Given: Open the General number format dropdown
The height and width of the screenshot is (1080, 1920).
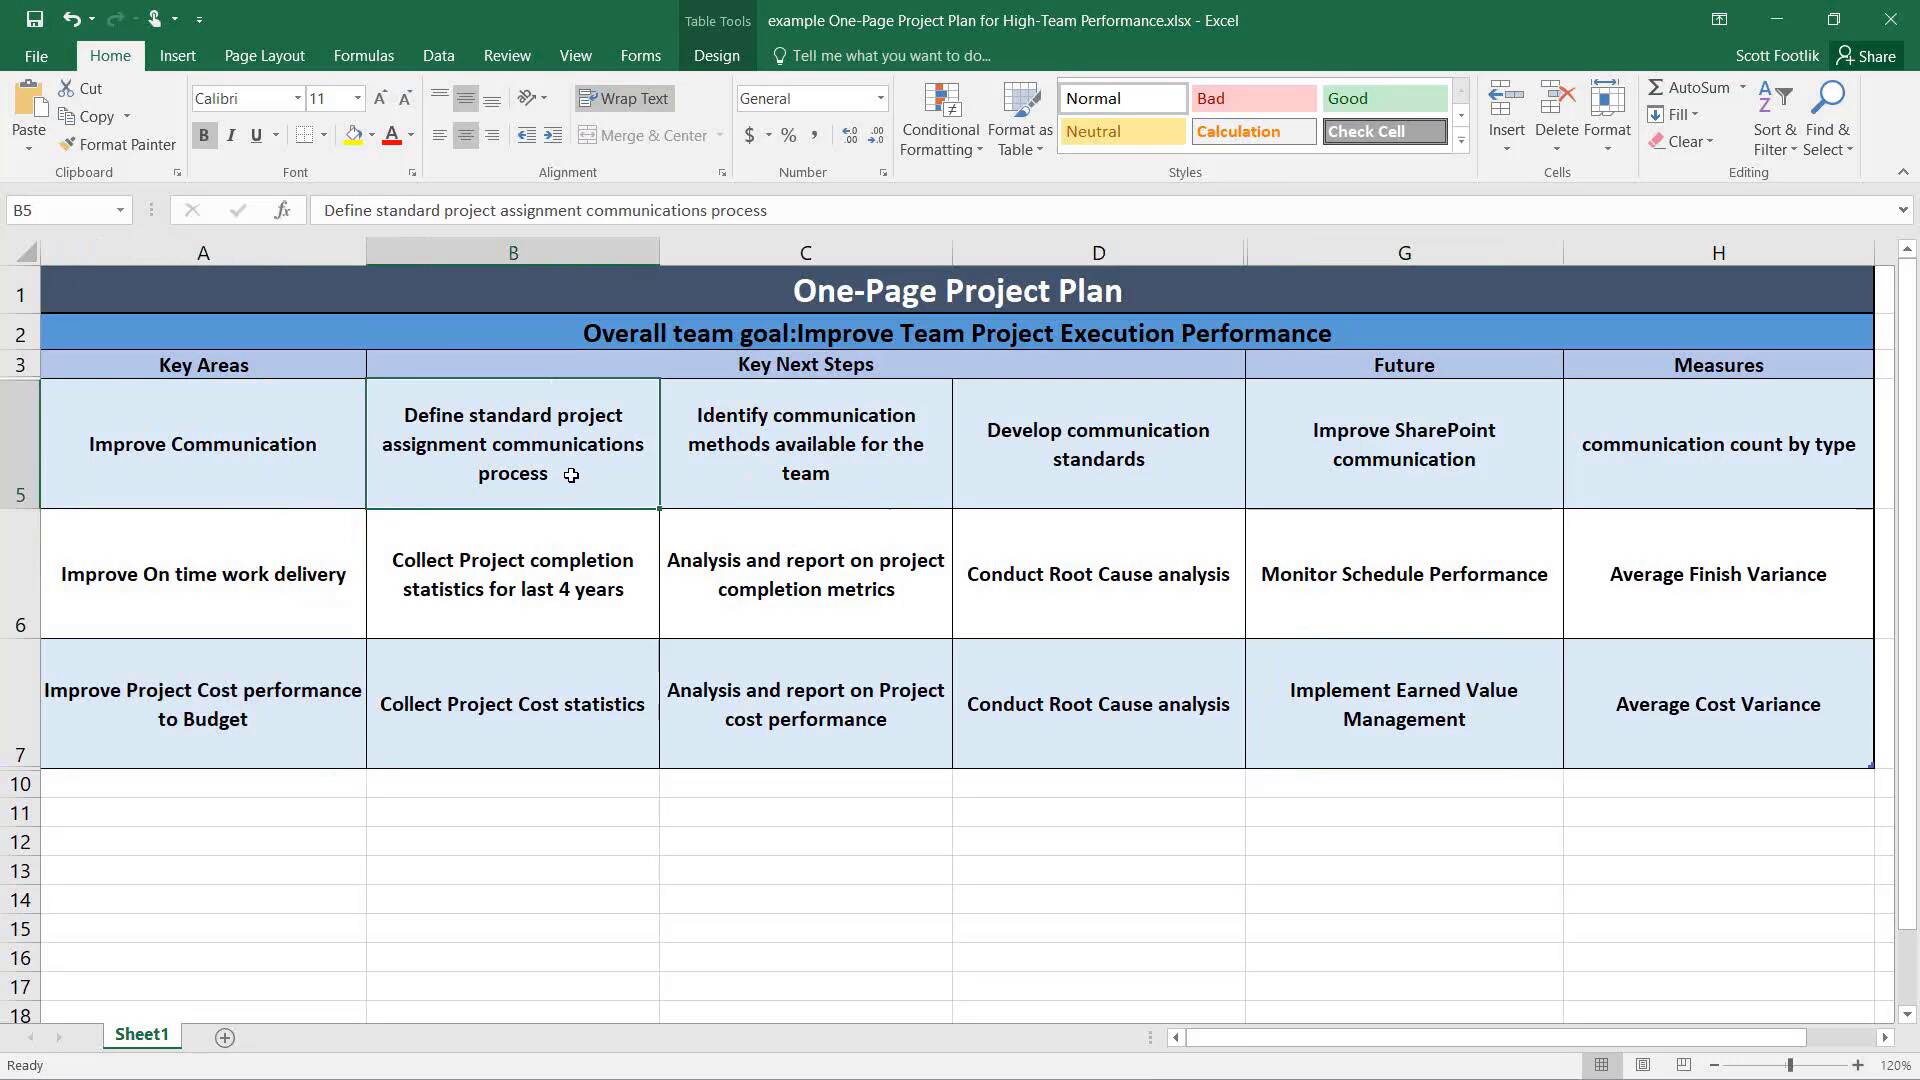Looking at the screenshot, I should [880, 98].
